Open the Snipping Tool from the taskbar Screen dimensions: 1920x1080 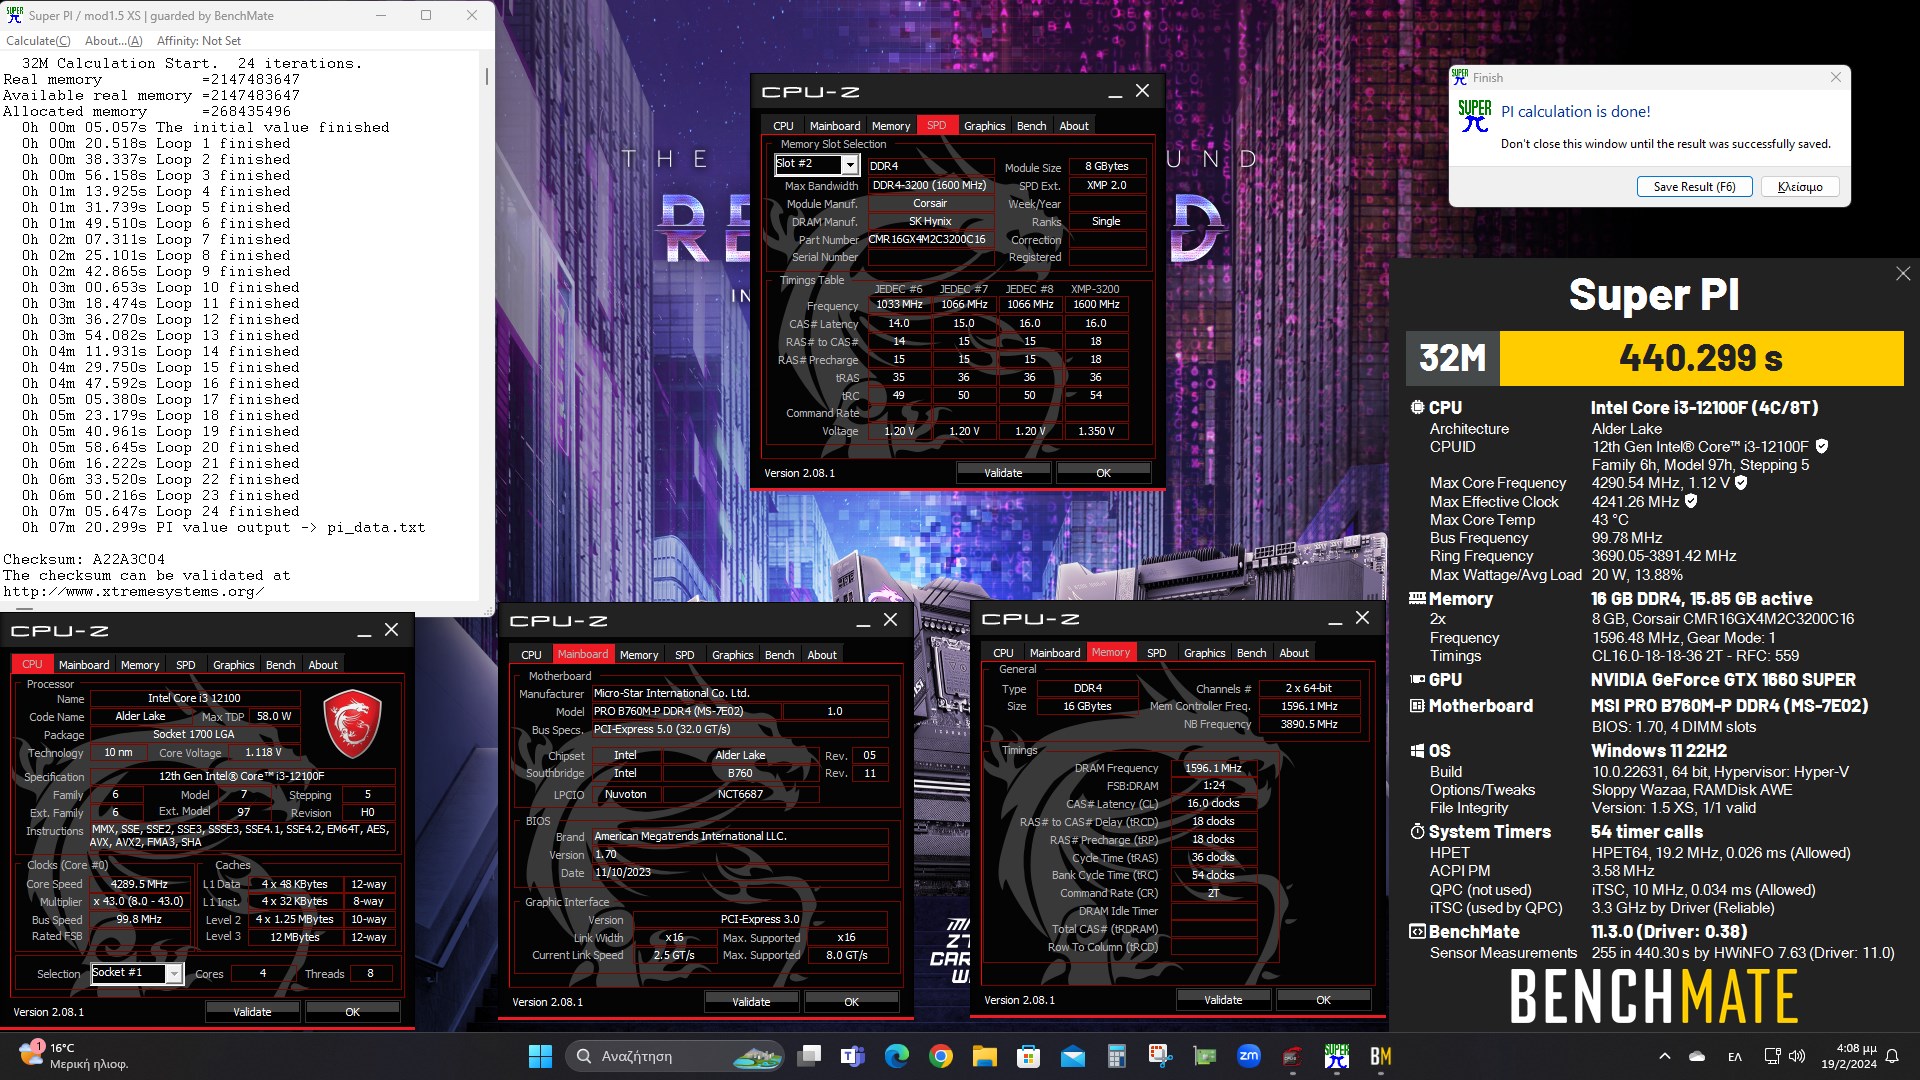tap(1161, 1056)
